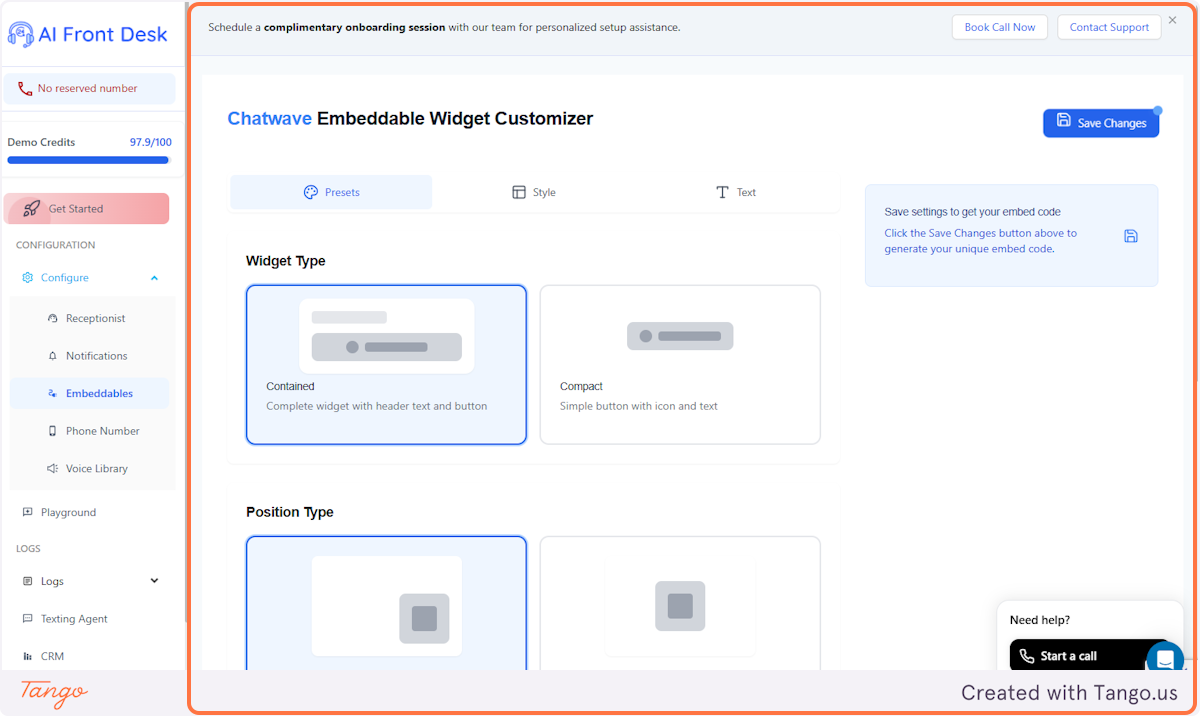
Task: Dismiss the Tango overlay with the X
Action: pos(1172,19)
